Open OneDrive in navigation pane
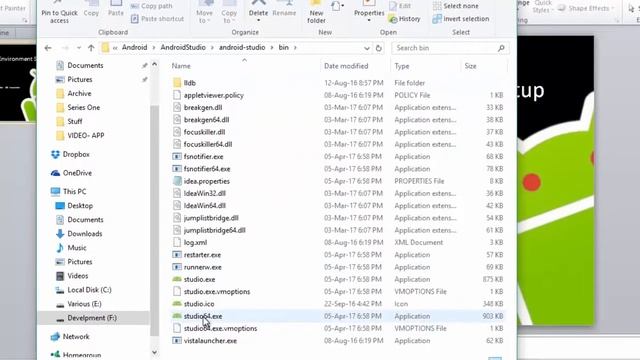The height and width of the screenshot is (360, 640). (77, 173)
